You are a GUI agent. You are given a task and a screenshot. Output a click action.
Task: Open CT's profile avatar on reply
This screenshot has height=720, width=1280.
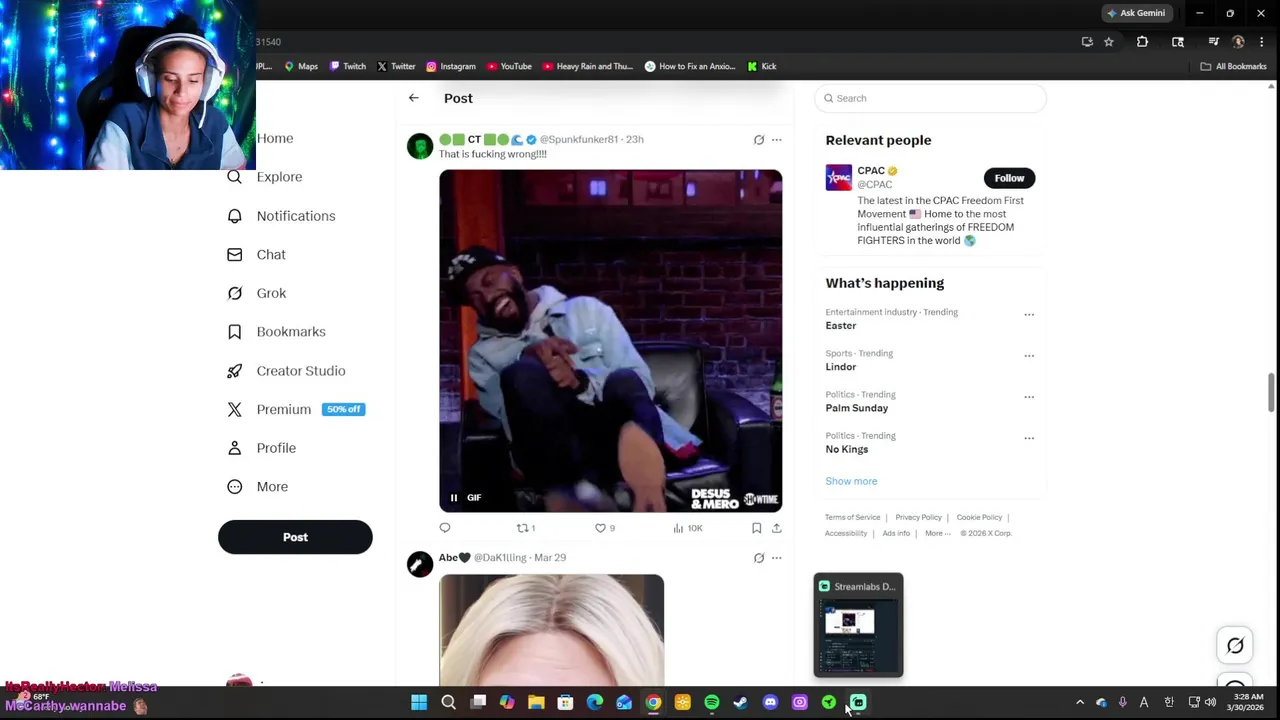(x=420, y=146)
